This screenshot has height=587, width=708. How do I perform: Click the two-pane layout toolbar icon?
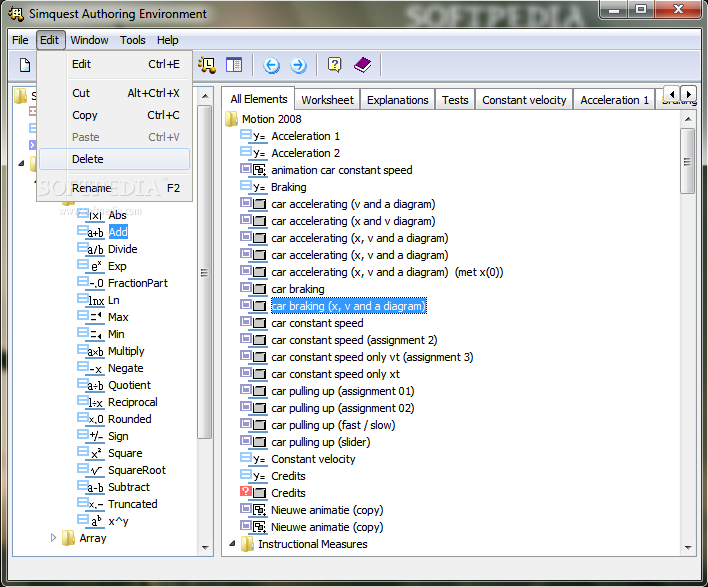click(x=234, y=65)
